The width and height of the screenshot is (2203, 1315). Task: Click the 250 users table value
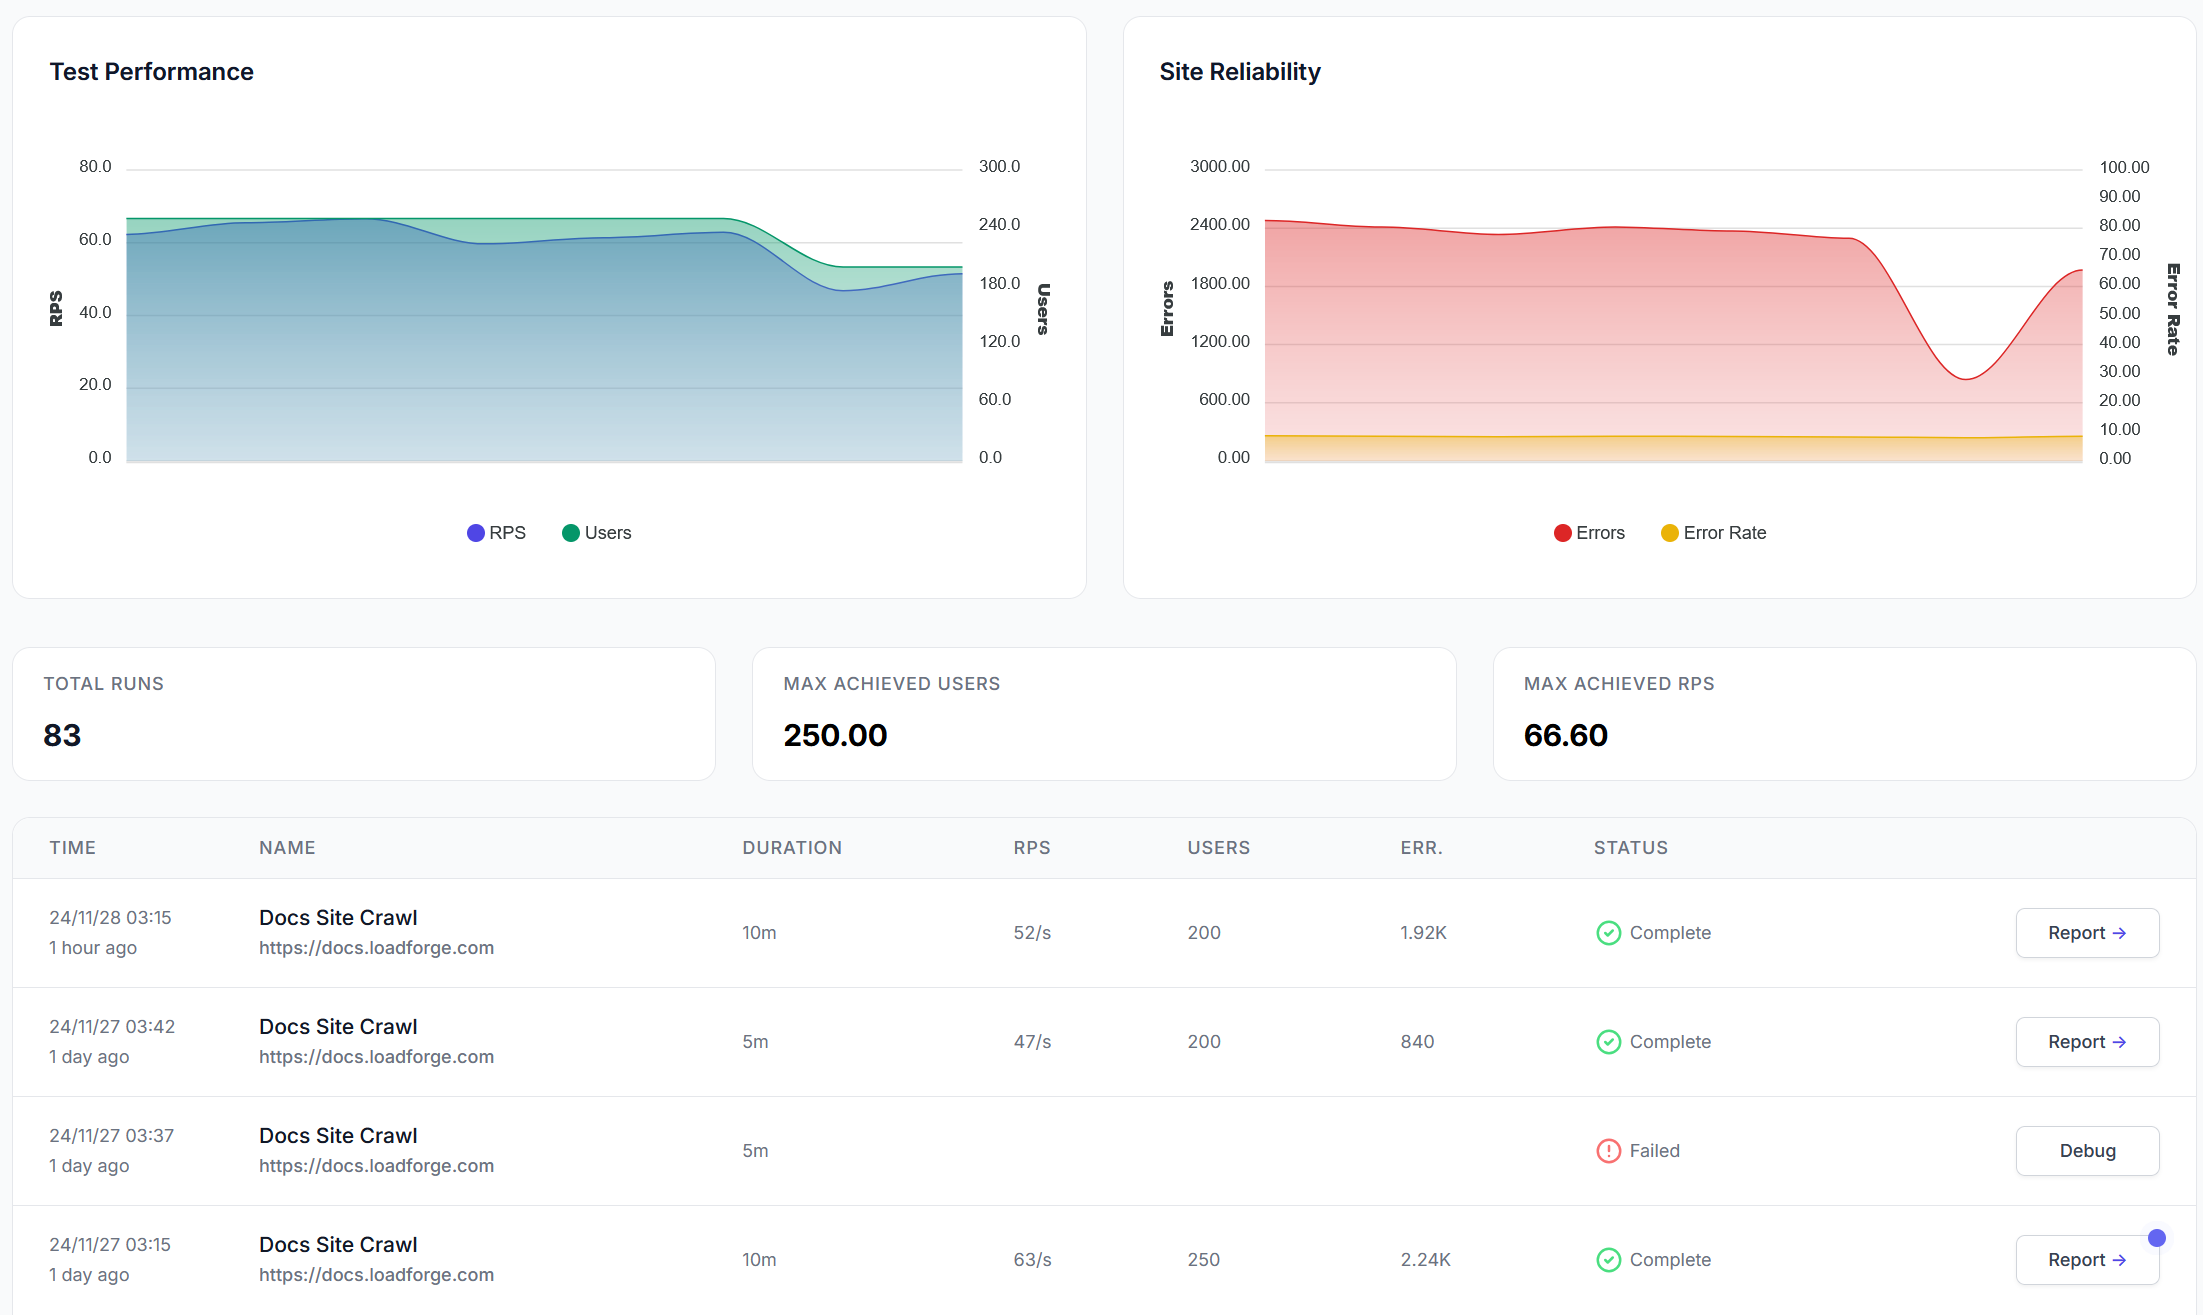pyautogui.click(x=1203, y=1260)
